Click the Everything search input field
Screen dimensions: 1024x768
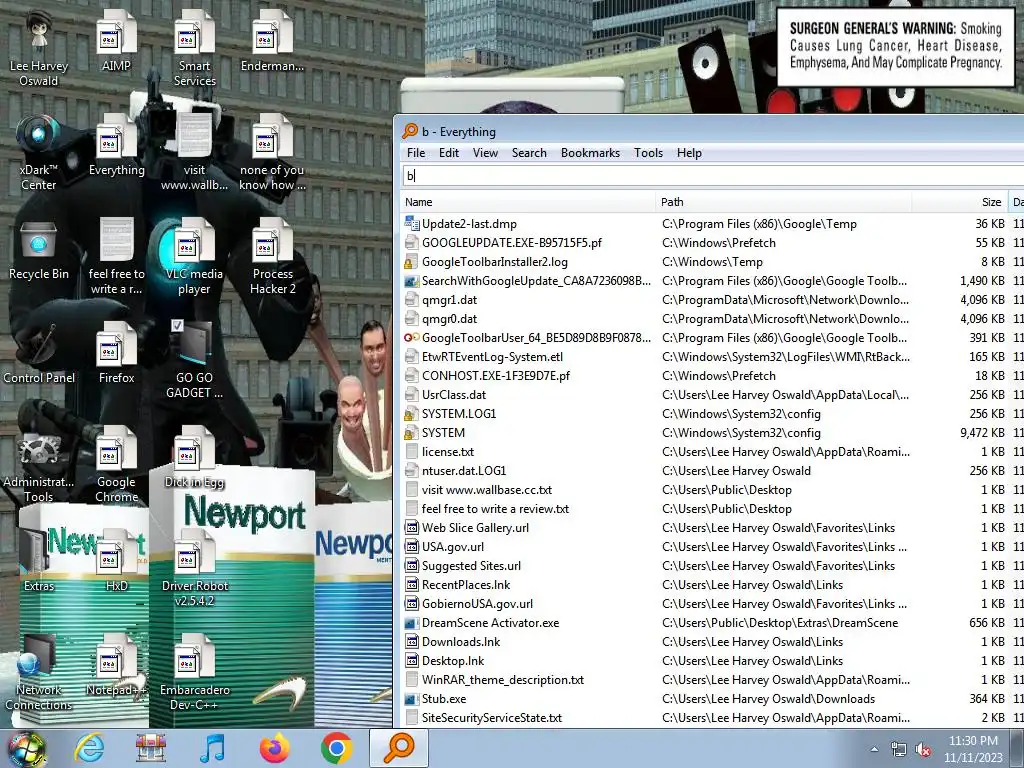[712, 176]
